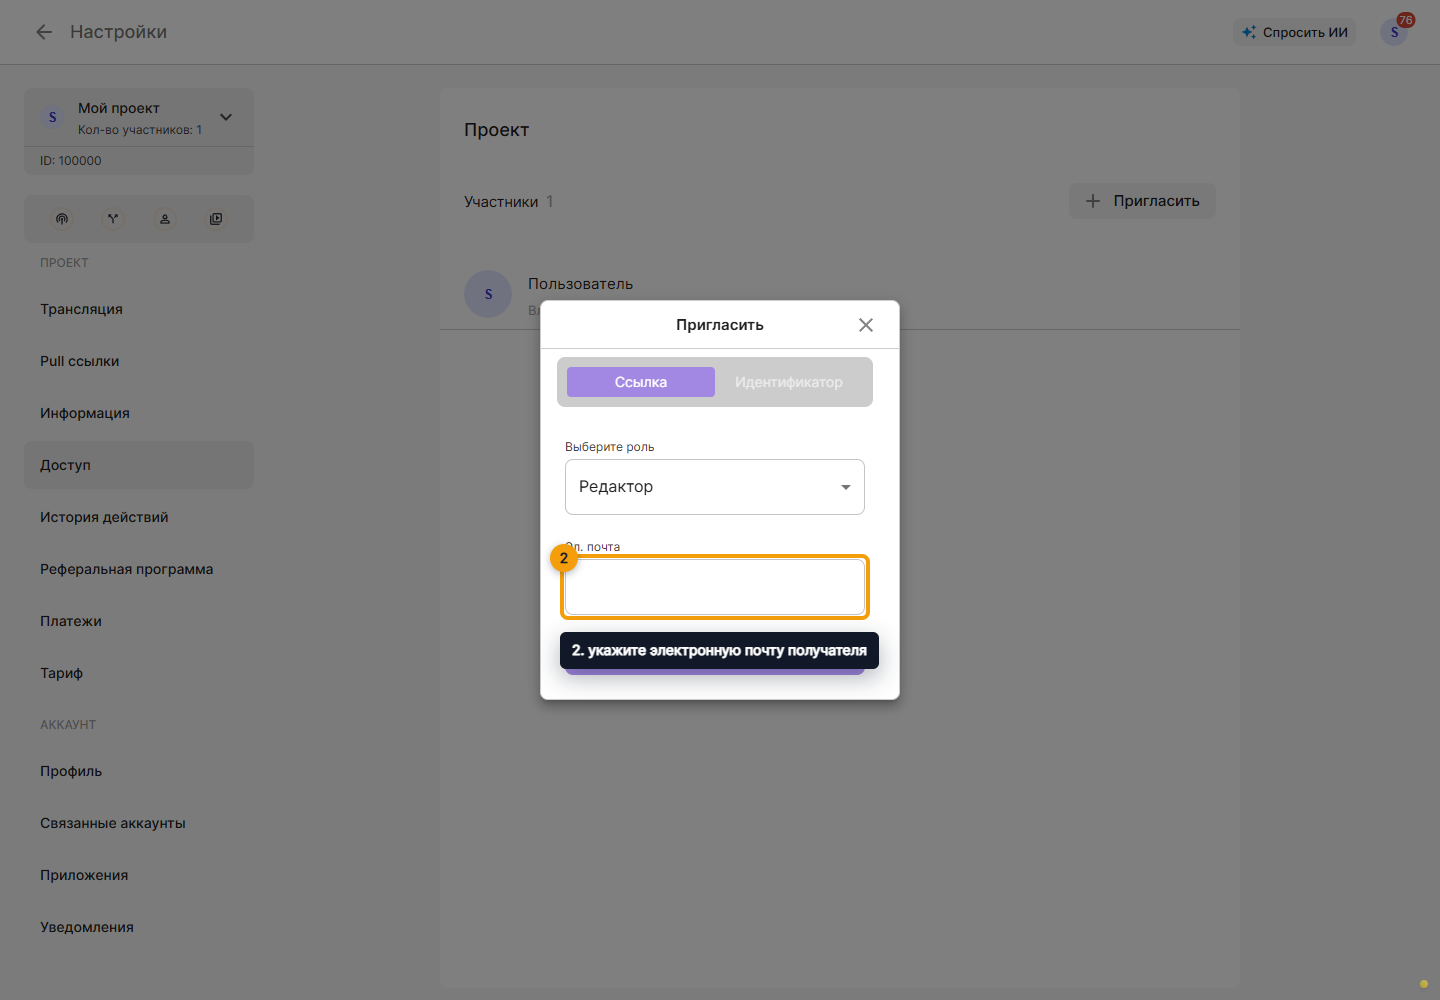Click the email address input field

[715, 587]
